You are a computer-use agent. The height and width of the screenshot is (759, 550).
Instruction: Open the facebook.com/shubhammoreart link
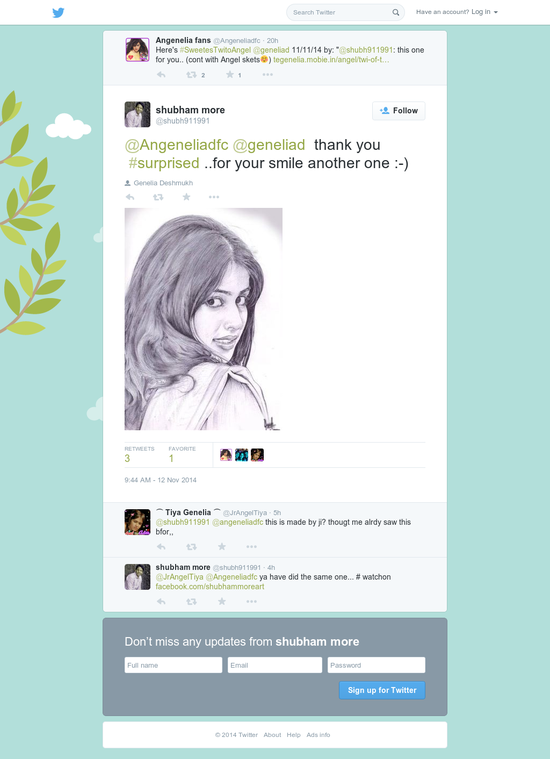pyautogui.click(x=210, y=587)
